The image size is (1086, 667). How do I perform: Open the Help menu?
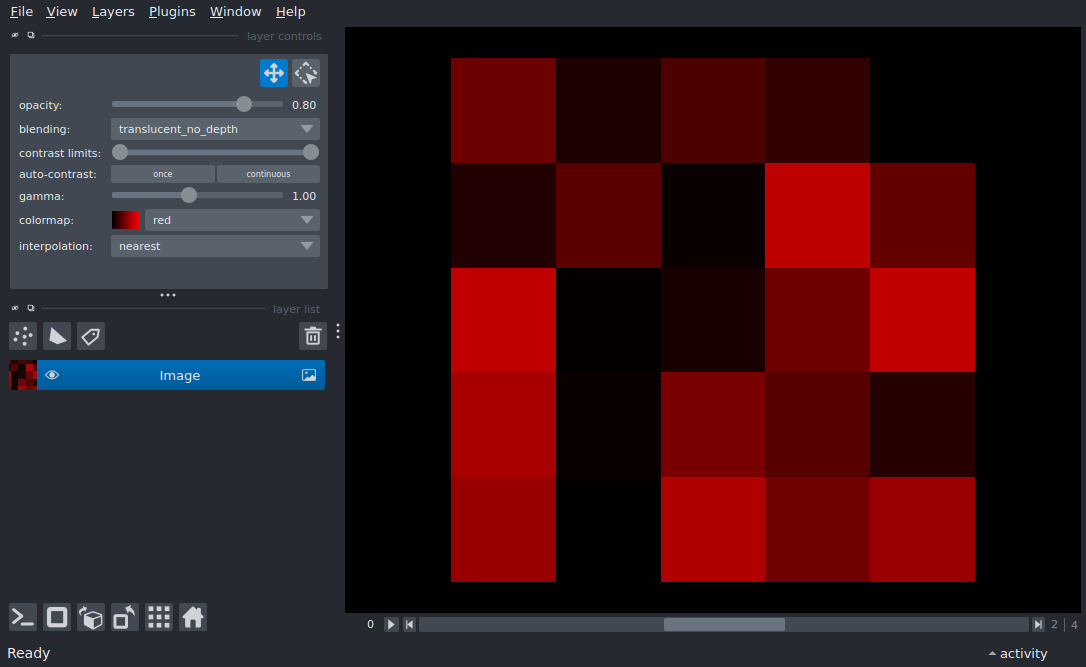coord(290,12)
